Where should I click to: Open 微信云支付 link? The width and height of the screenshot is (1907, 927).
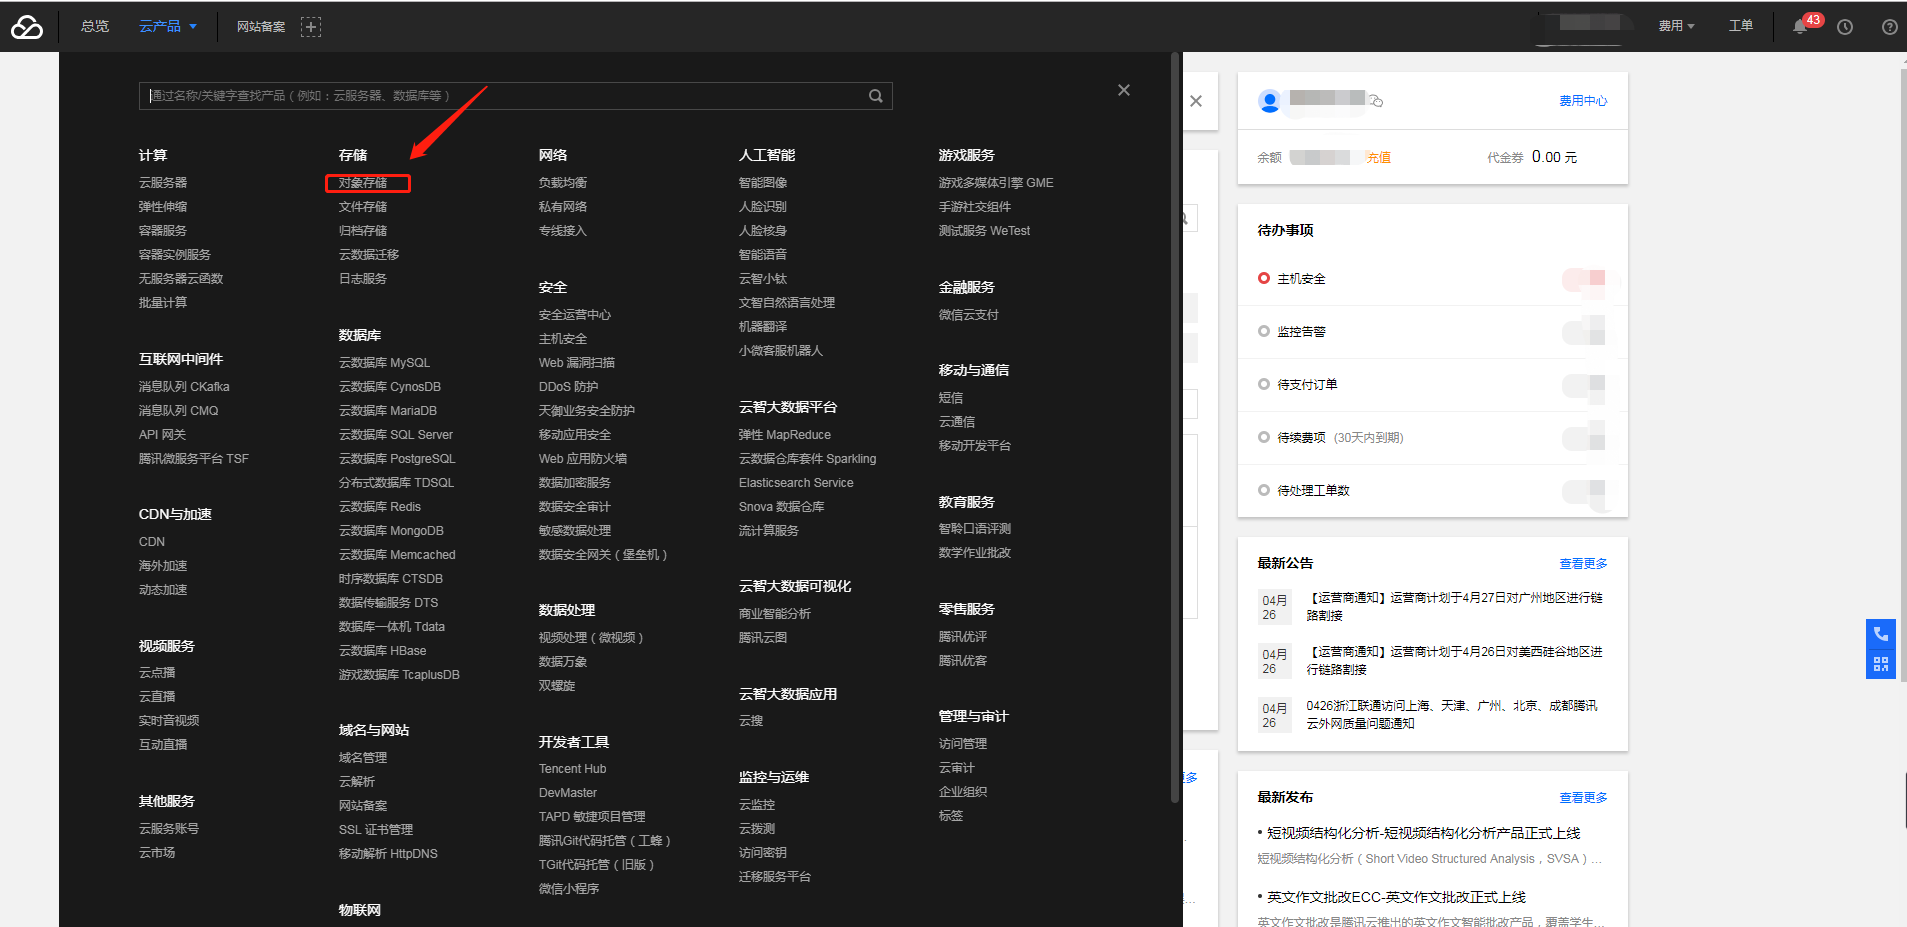click(969, 315)
